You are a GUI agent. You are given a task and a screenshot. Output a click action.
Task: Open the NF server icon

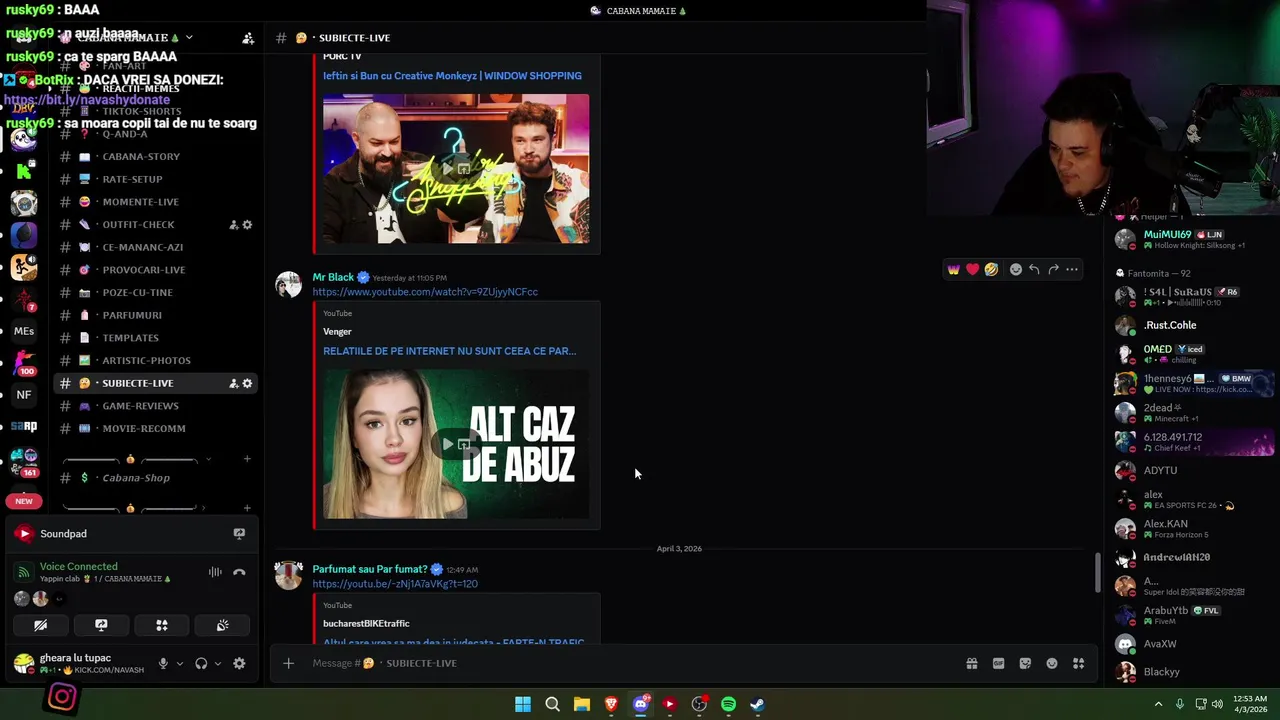[x=24, y=394]
